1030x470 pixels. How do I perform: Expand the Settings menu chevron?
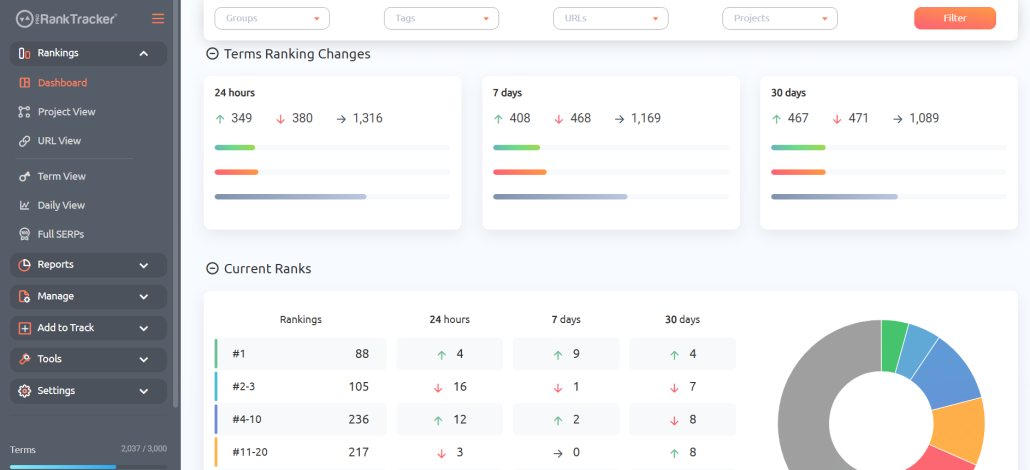pos(144,390)
